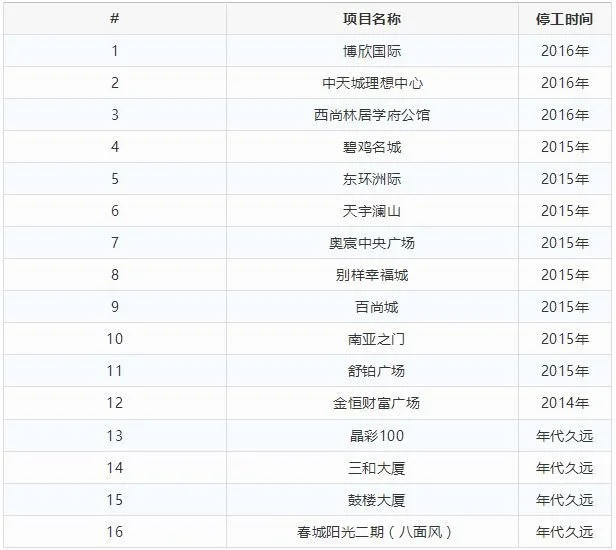Click '2016年' in the 中天城理想中心 row
The width and height of the screenshot is (616, 550).
(x=565, y=83)
